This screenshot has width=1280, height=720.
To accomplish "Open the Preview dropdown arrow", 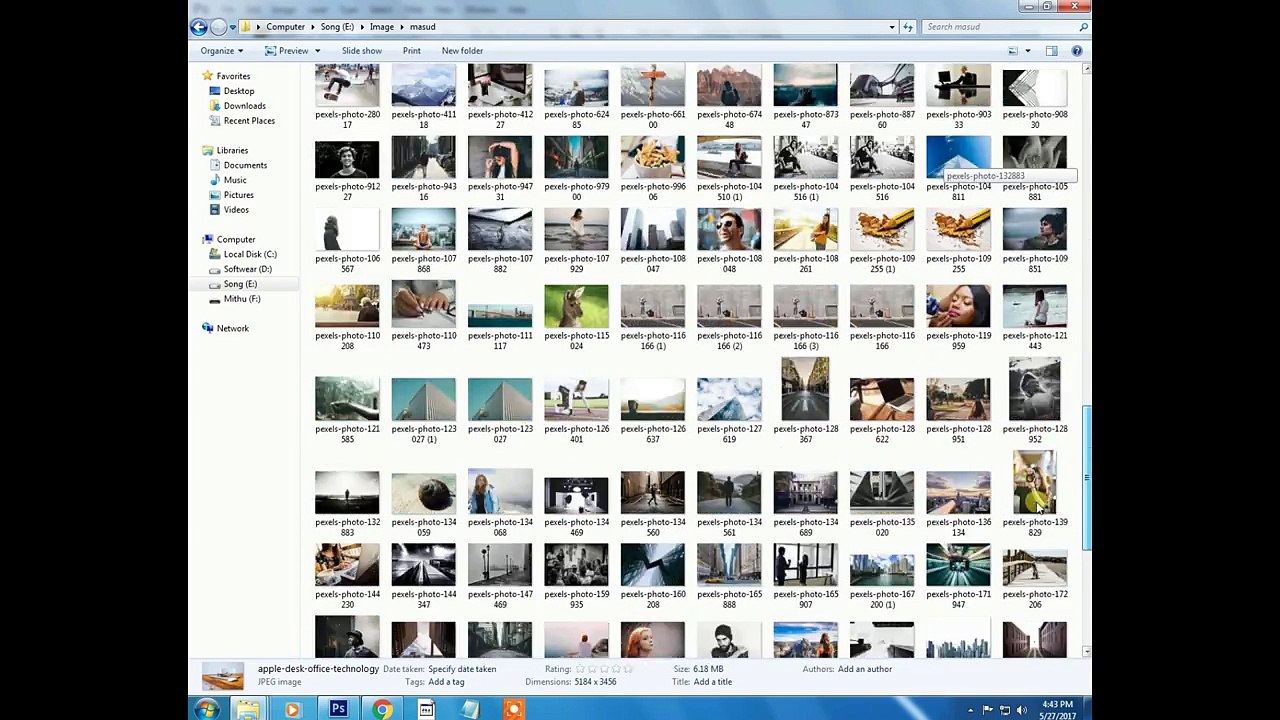I will [317, 51].
